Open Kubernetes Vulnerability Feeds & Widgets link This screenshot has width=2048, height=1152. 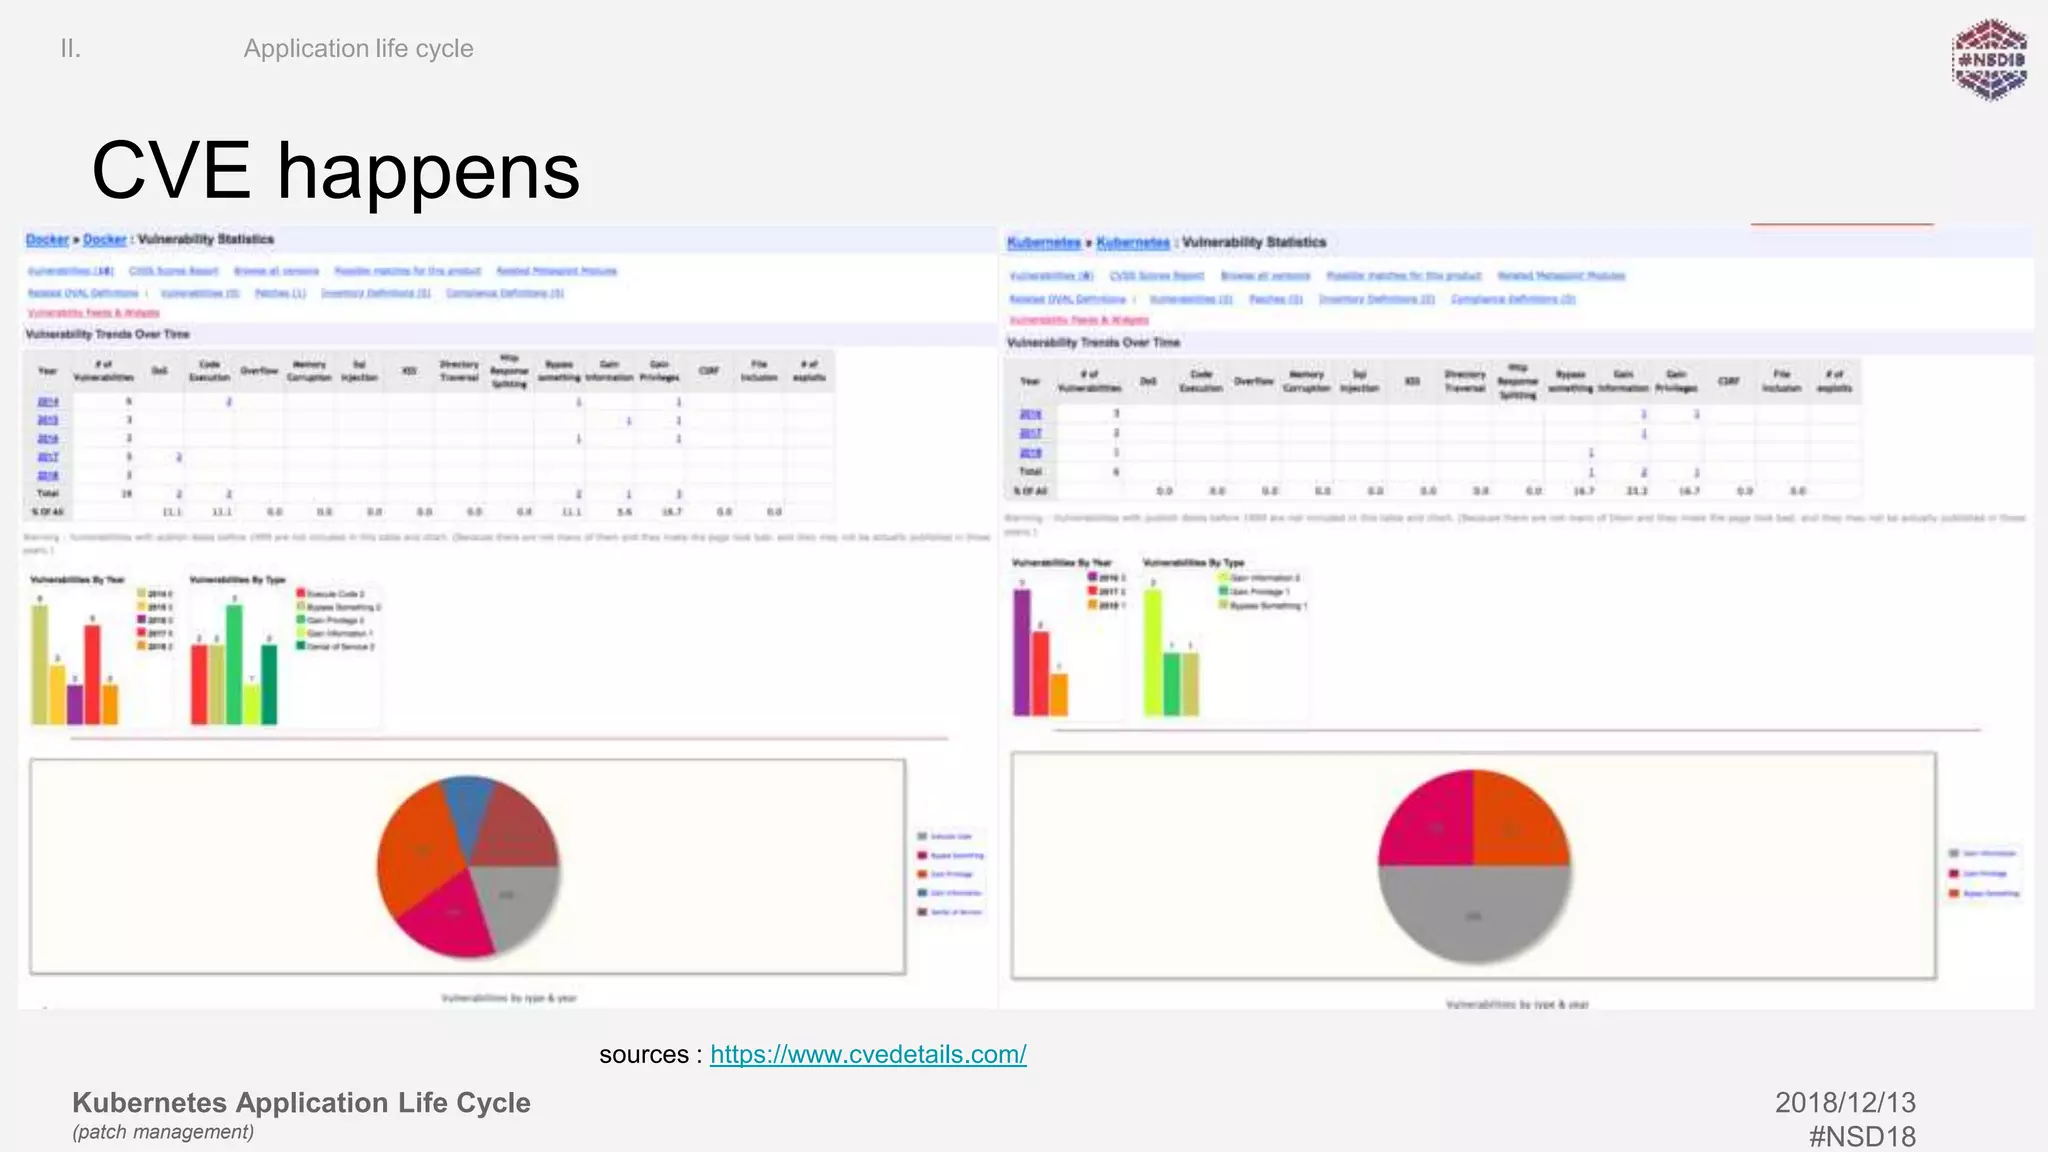click(1079, 320)
